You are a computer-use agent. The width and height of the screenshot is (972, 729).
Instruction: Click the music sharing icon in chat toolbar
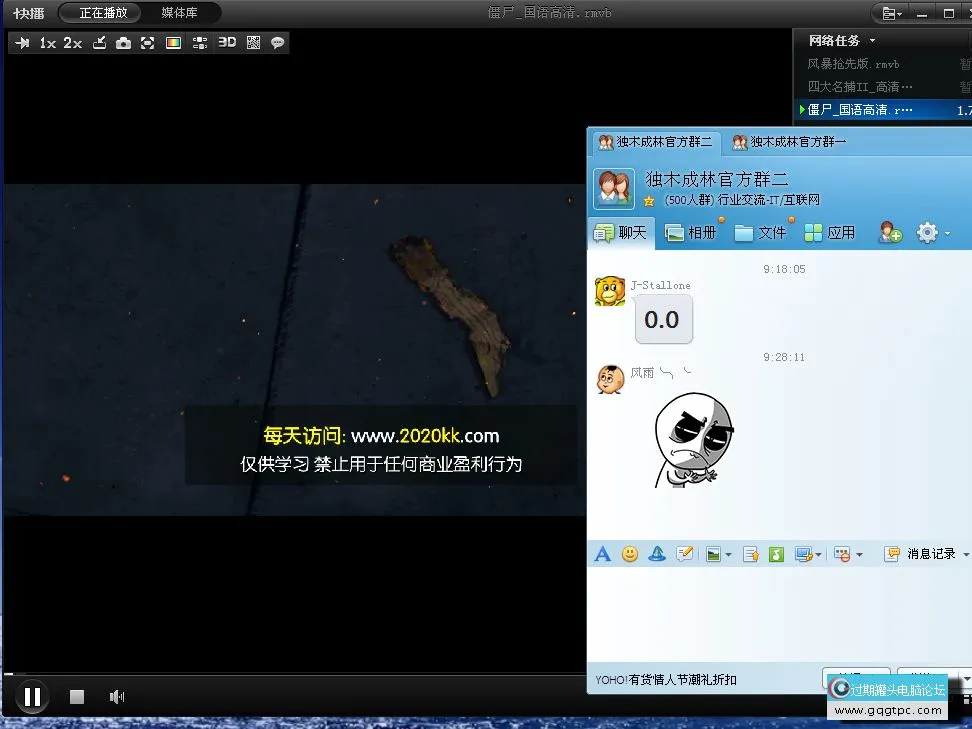coord(775,553)
